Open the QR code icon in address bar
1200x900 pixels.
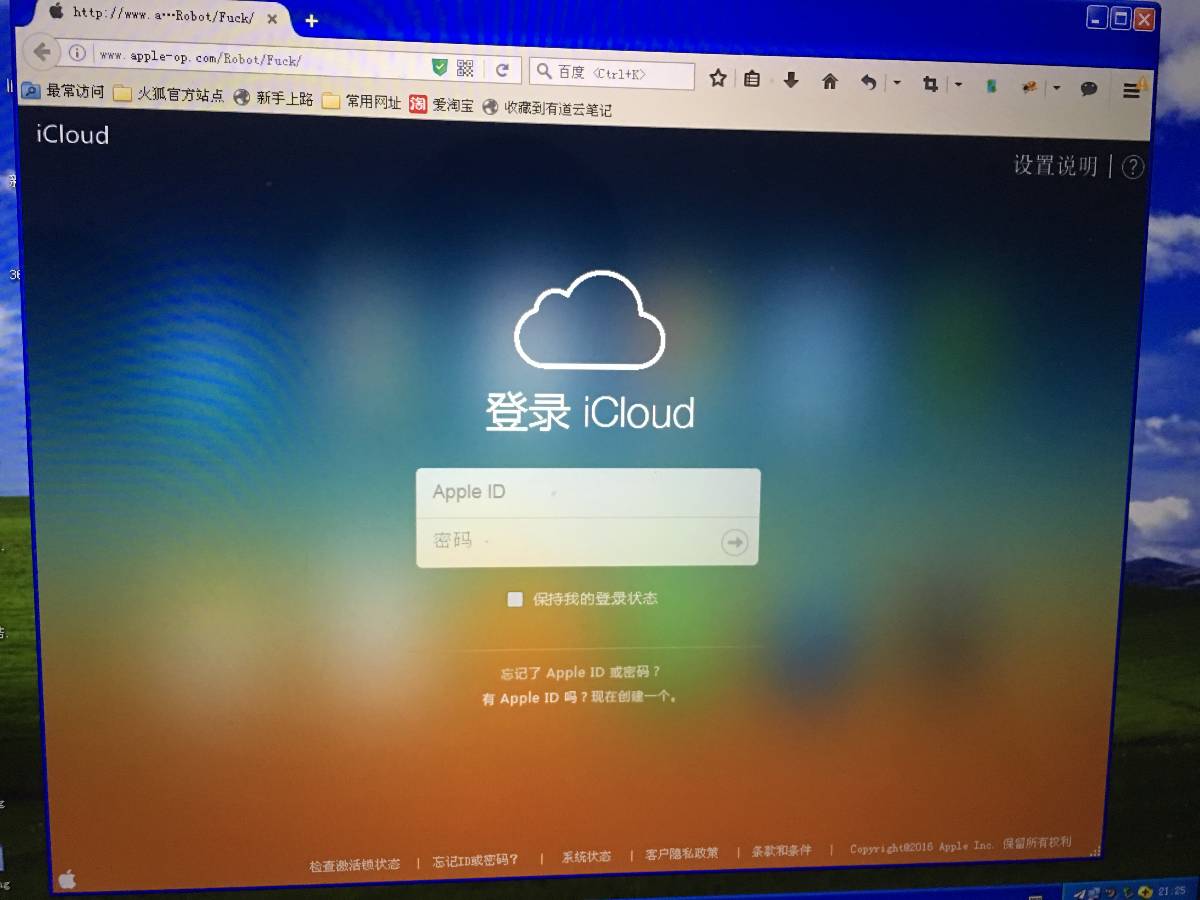pos(465,68)
